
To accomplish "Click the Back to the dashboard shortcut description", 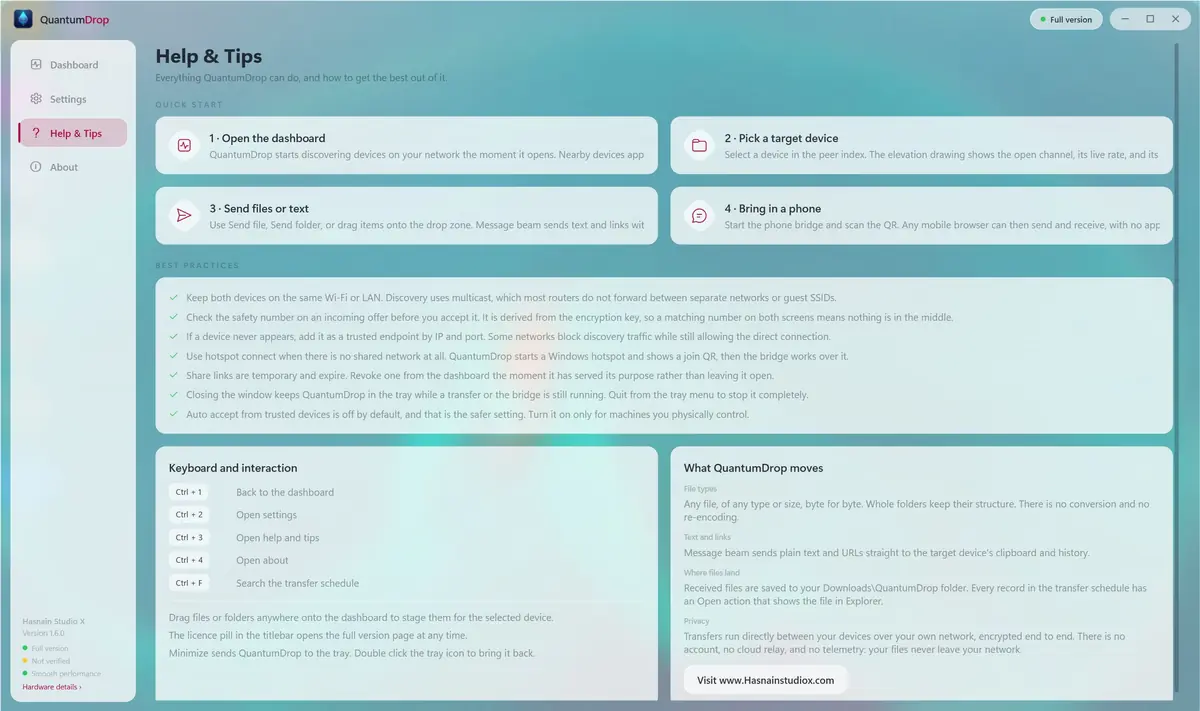I will (285, 492).
